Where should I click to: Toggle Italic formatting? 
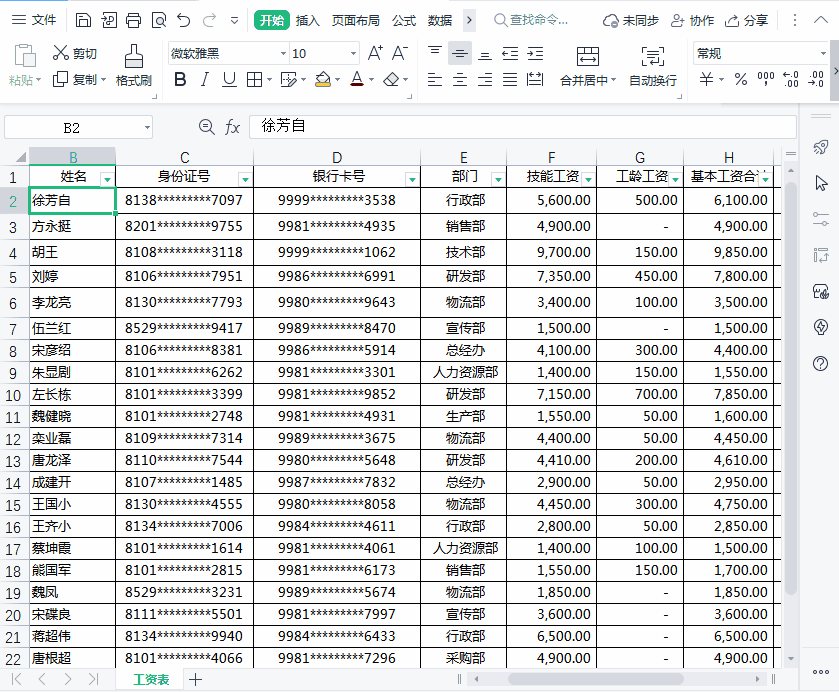coord(204,80)
